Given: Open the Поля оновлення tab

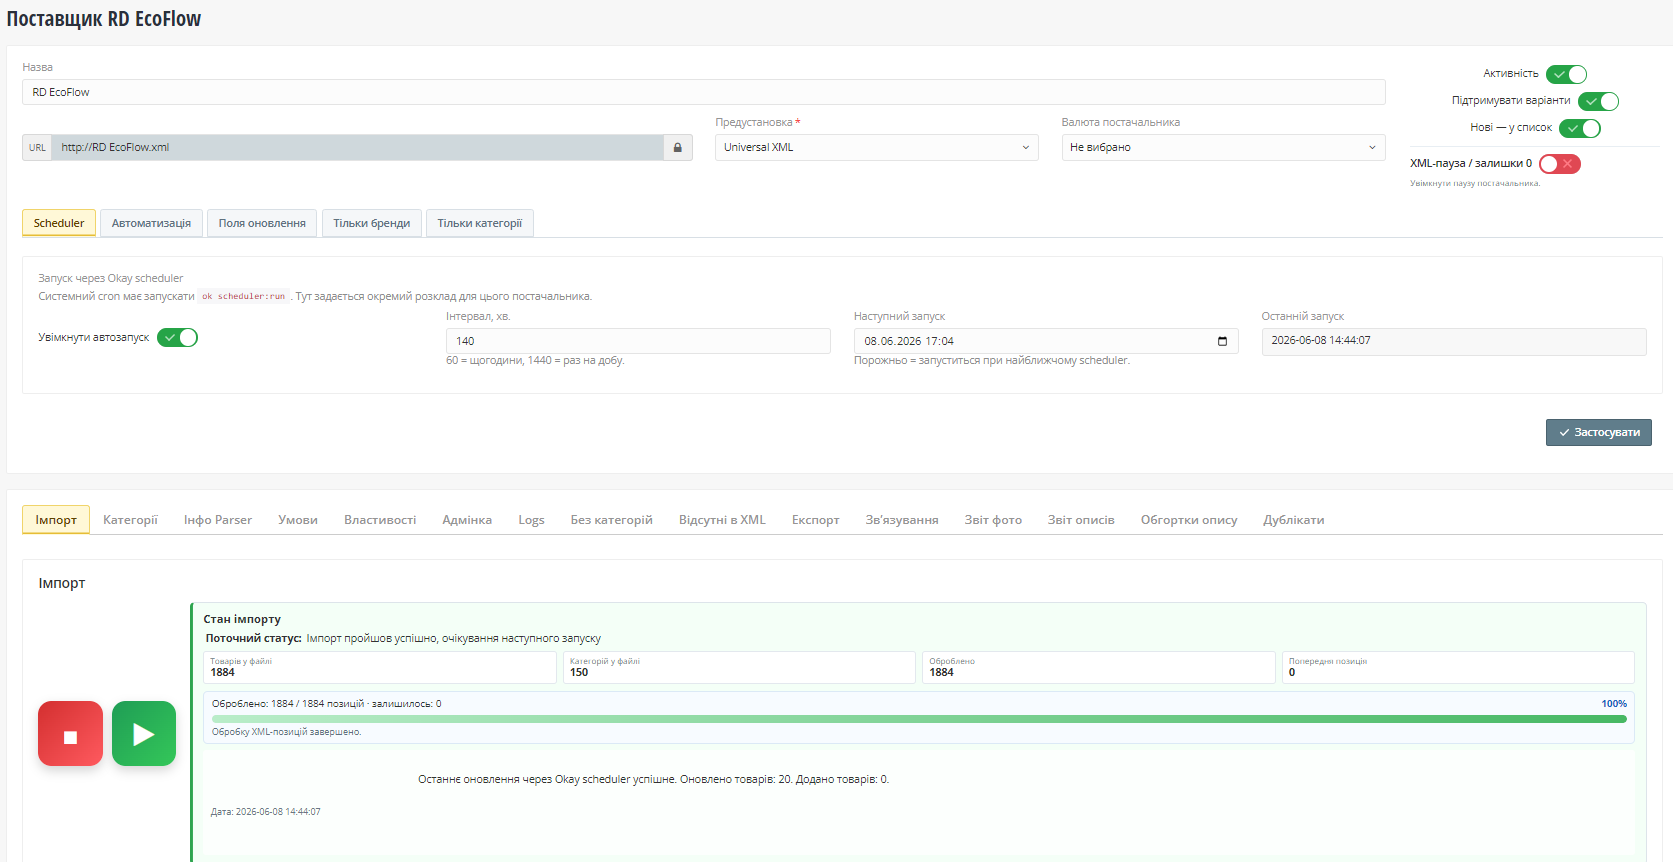Looking at the screenshot, I should [262, 223].
